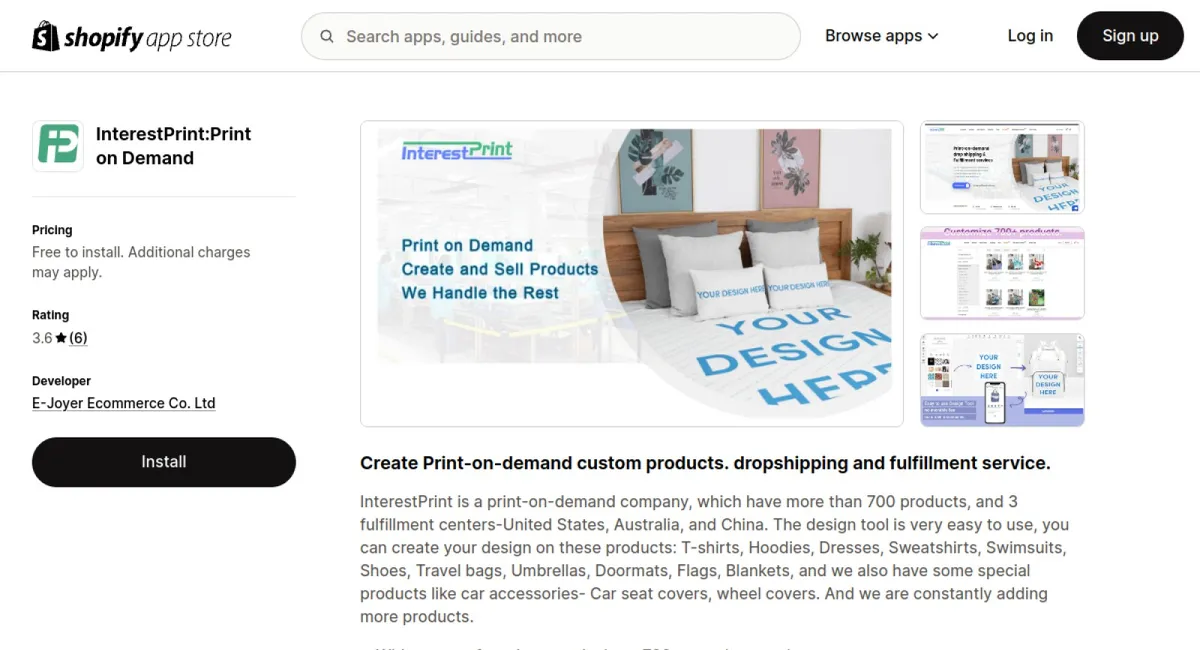
Task: Click the Pricing section heading
Action: [52, 230]
